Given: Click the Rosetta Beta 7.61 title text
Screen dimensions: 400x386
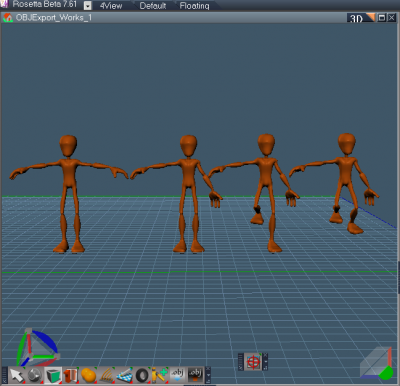Looking at the screenshot, I should point(45,4).
